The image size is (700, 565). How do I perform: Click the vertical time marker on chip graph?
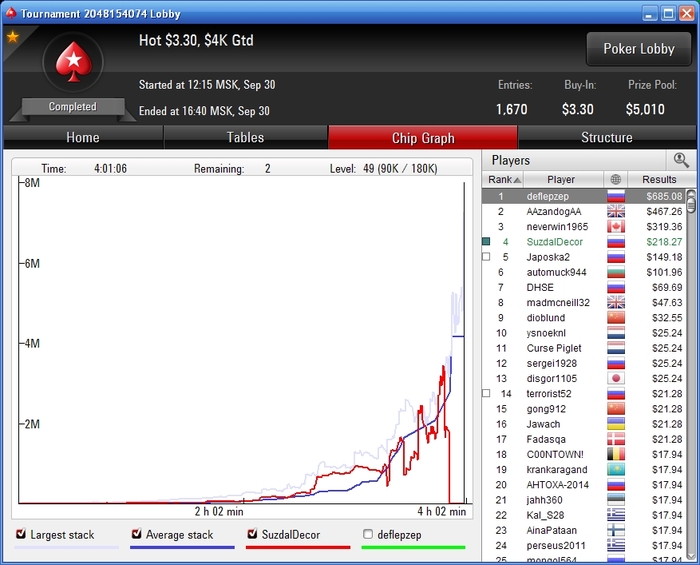[x=464, y=343]
